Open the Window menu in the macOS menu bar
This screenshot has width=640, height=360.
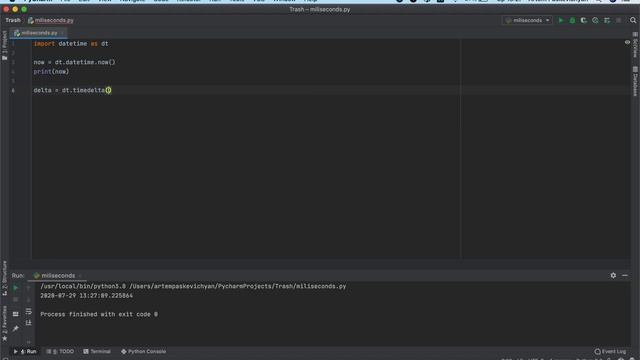point(284,1)
